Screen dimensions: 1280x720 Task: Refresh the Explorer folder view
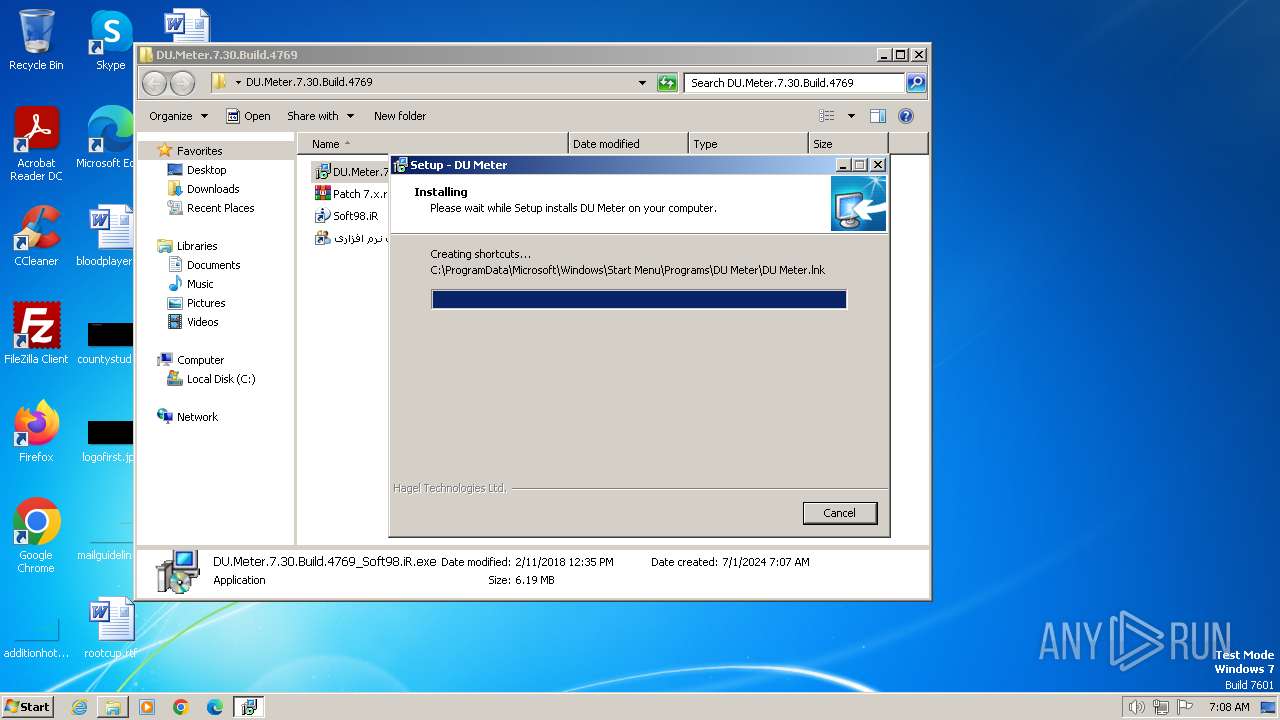click(667, 83)
